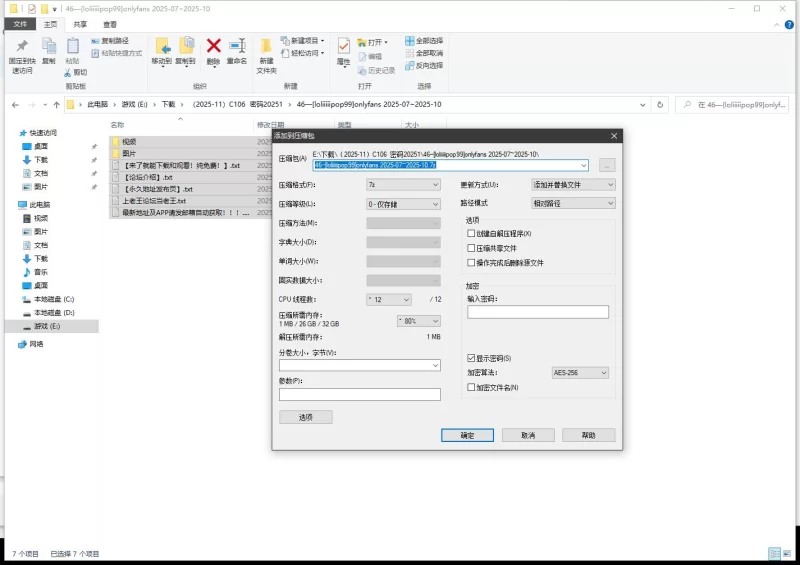Click the Rename (重命名) ribbon icon
The width and height of the screenshot is (800, 565).
237,46
